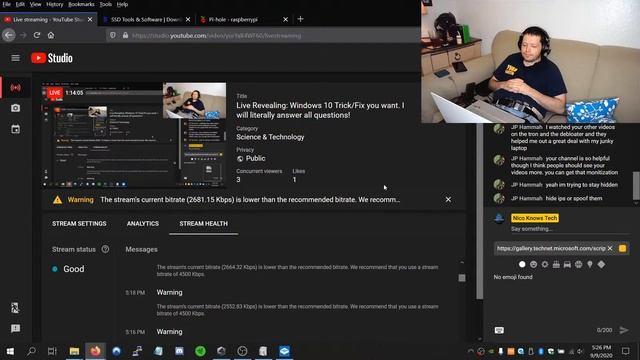Select the STREAM HEALTH tab
This screenshot has width=640, height=360.
203,224
